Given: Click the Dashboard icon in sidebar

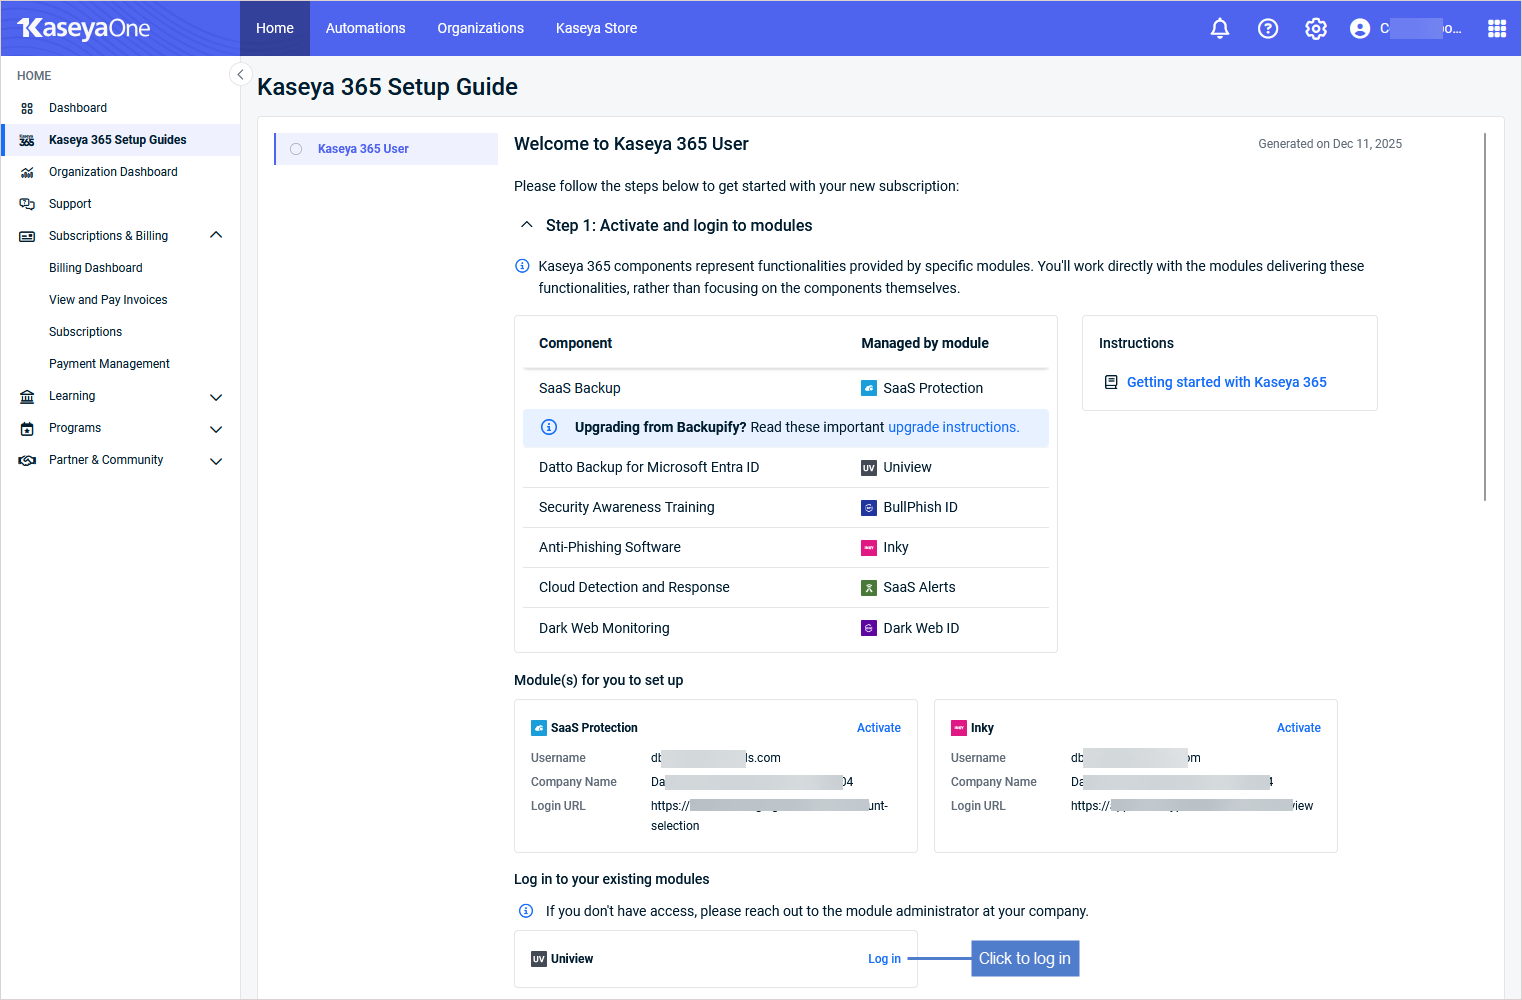Looking at the screenshot, I should [x=27, y=108].
